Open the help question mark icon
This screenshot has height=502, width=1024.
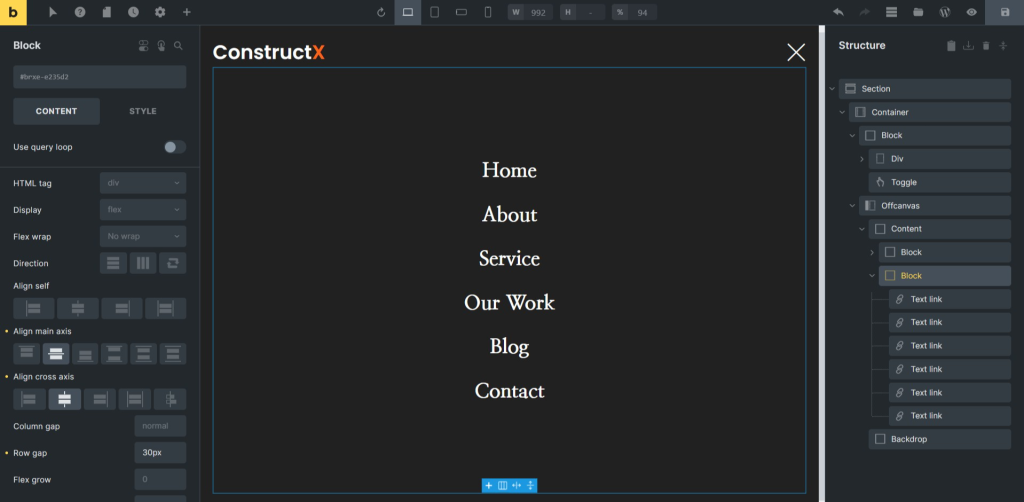point(80,12)
